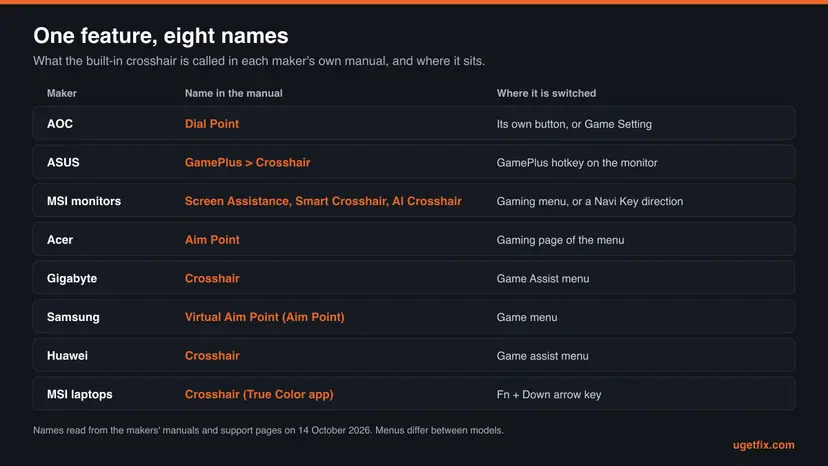Click the 'Name in the manual' column header

(233, 93)
